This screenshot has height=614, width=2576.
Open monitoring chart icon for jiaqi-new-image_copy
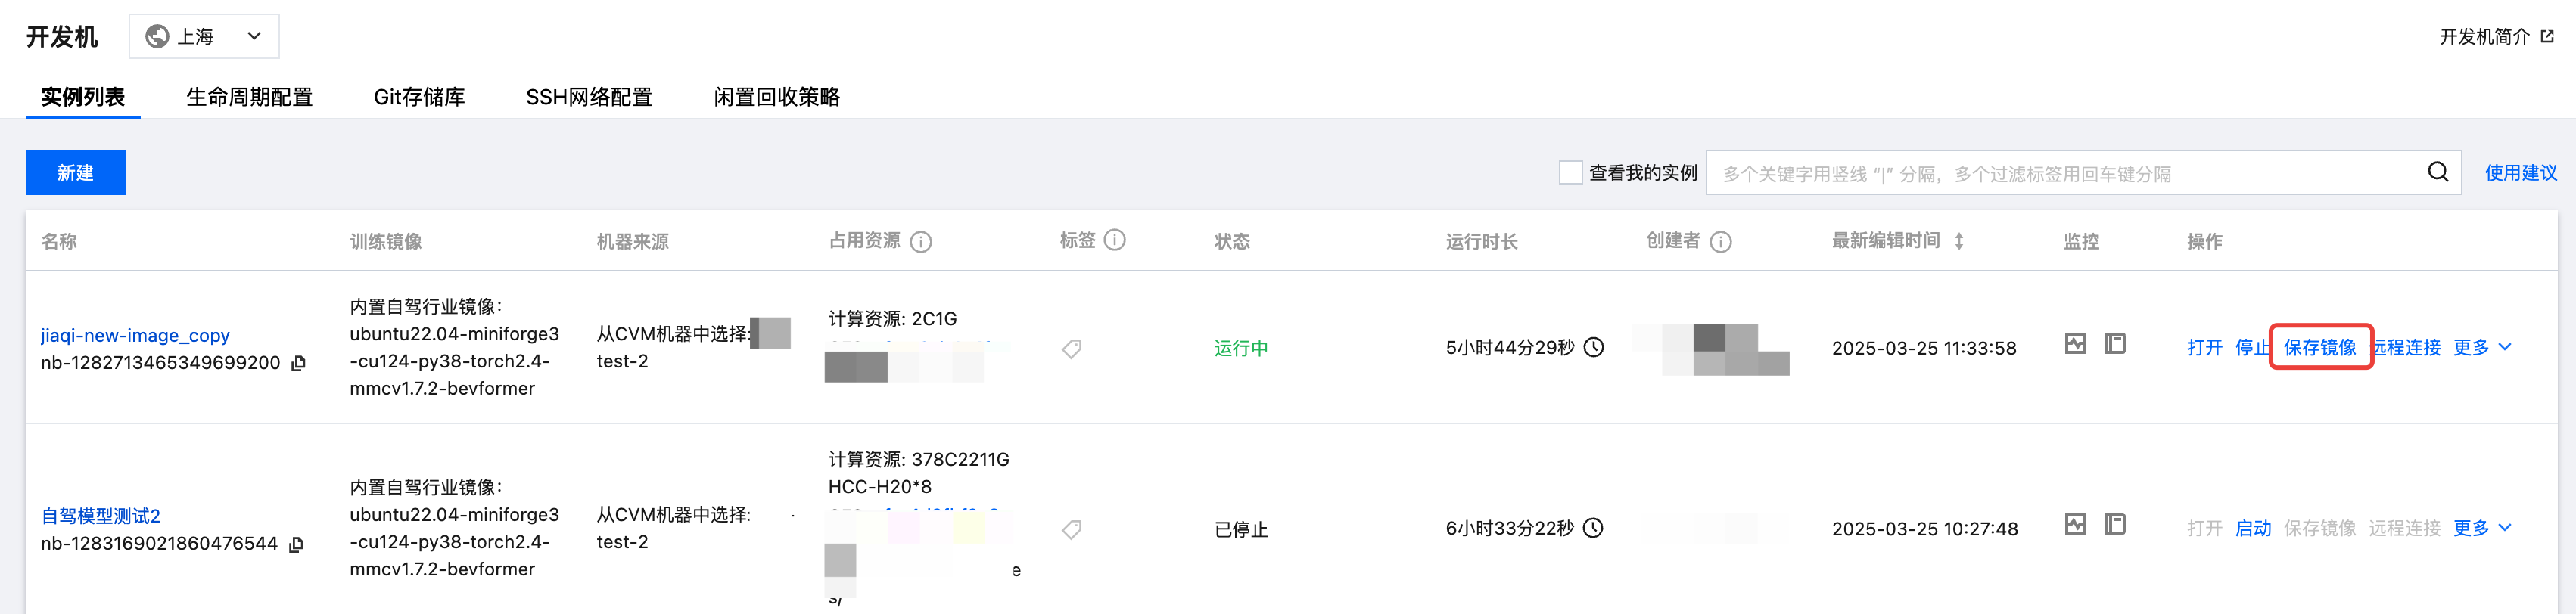pos(2076,344)
